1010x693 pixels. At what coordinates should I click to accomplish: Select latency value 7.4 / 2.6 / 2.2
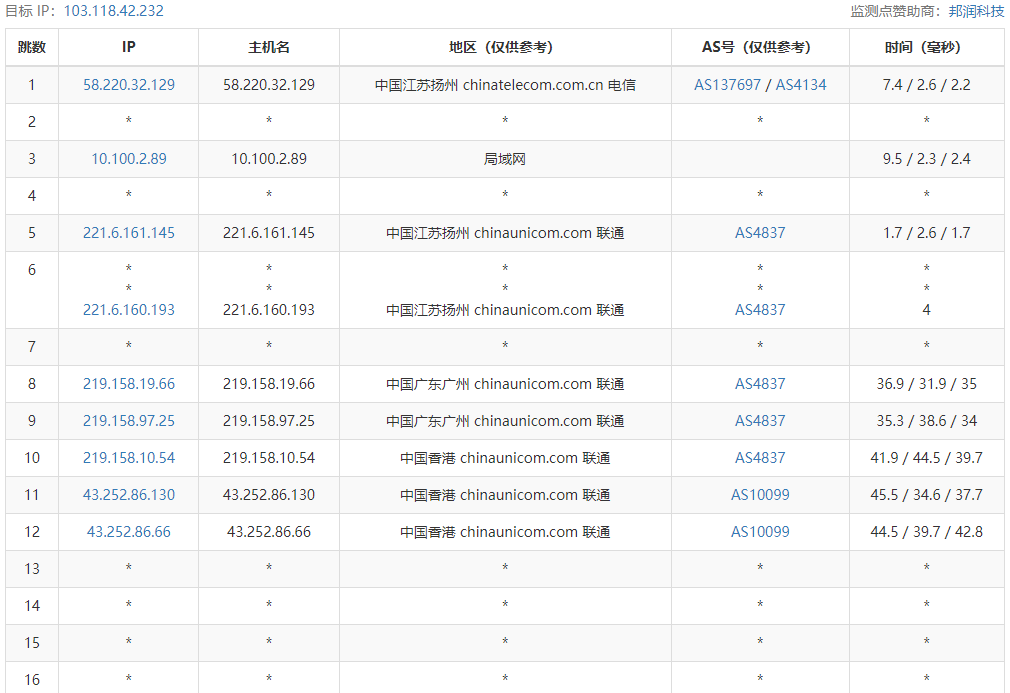(x=926, y=84)
